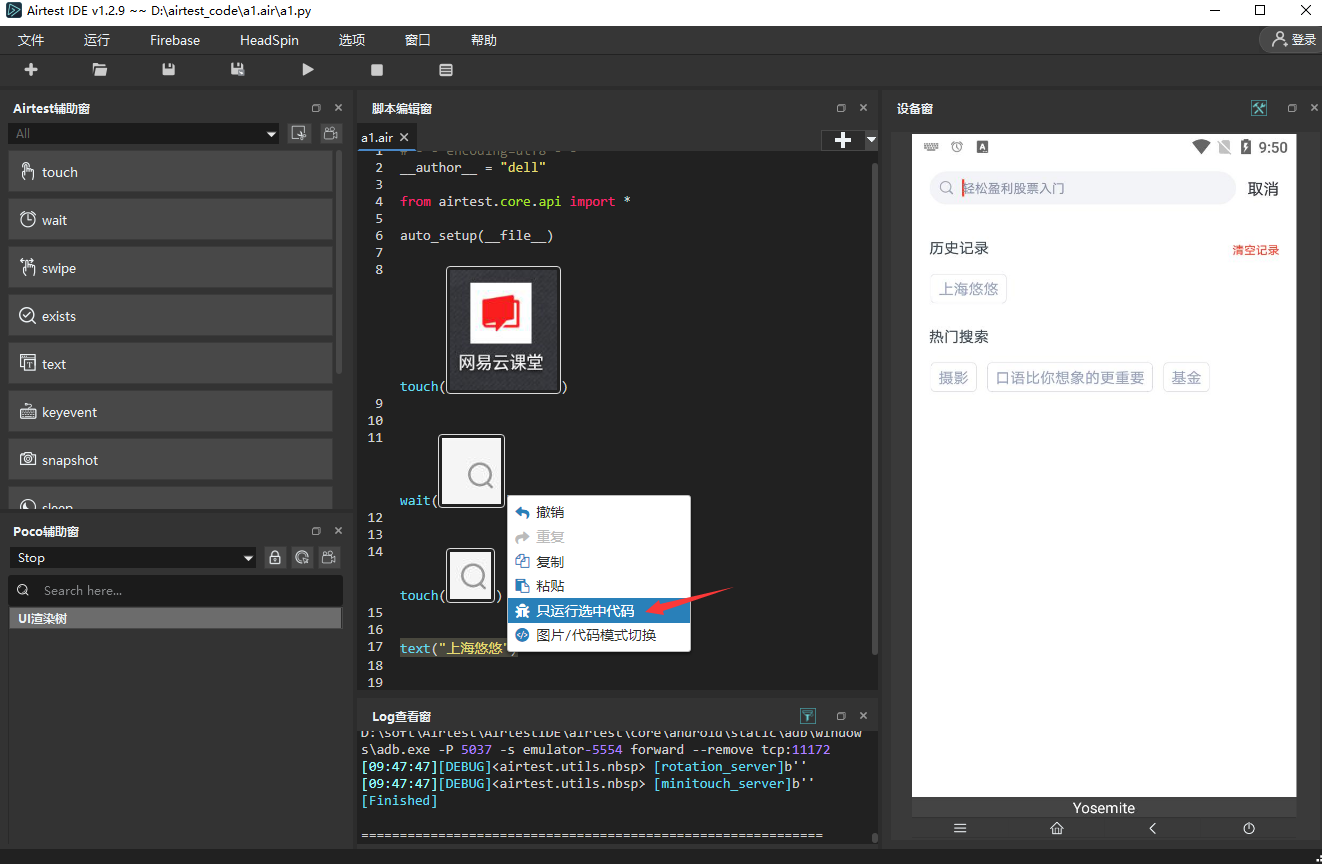Screen dimensions: 1322x864
Task: Click the log filter icon in Log panel
Action: pos(808,716)
